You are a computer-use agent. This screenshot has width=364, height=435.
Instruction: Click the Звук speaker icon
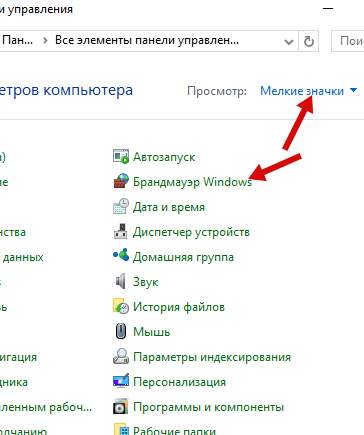pos(121,281)
